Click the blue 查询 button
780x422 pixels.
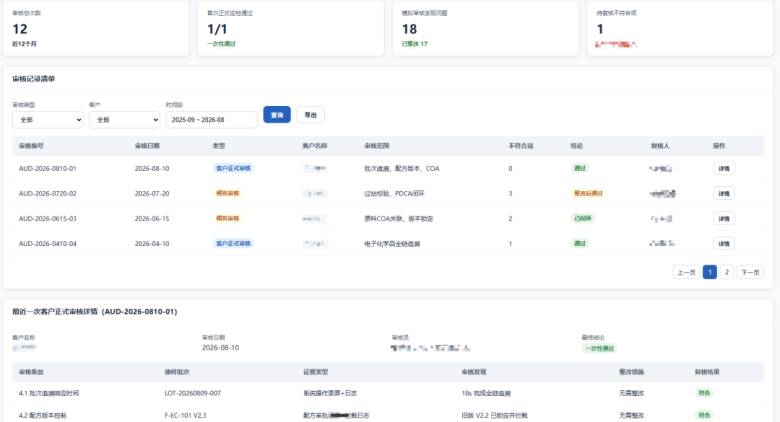pos(277,115)
